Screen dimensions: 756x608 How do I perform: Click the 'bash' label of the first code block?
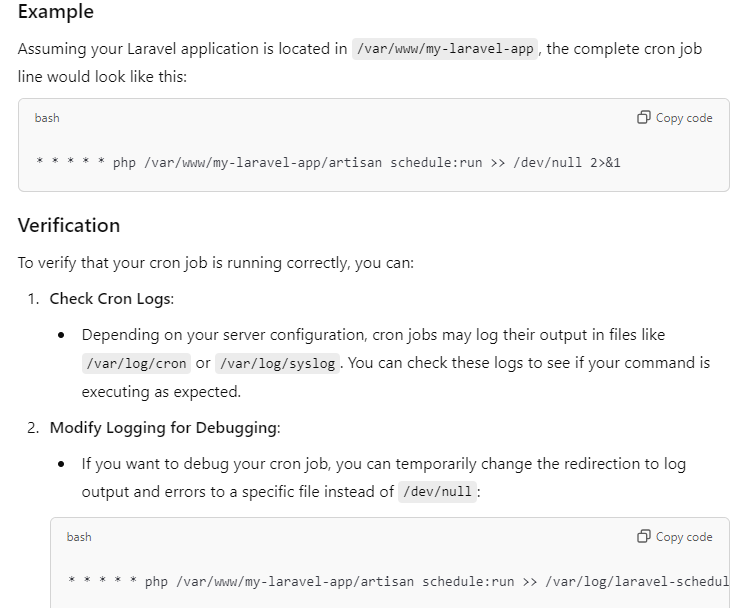tap(47, 118)
